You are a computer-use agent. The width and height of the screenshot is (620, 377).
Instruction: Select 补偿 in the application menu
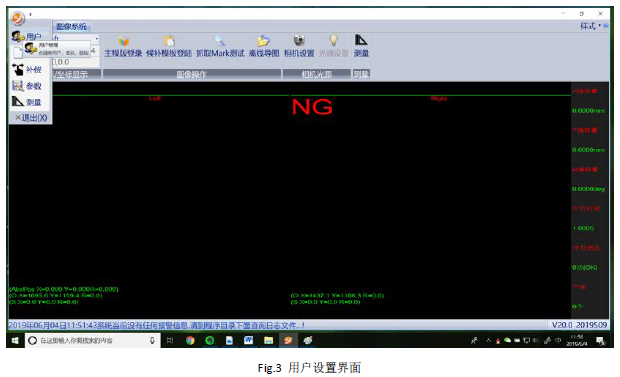(x=26, y=70)
